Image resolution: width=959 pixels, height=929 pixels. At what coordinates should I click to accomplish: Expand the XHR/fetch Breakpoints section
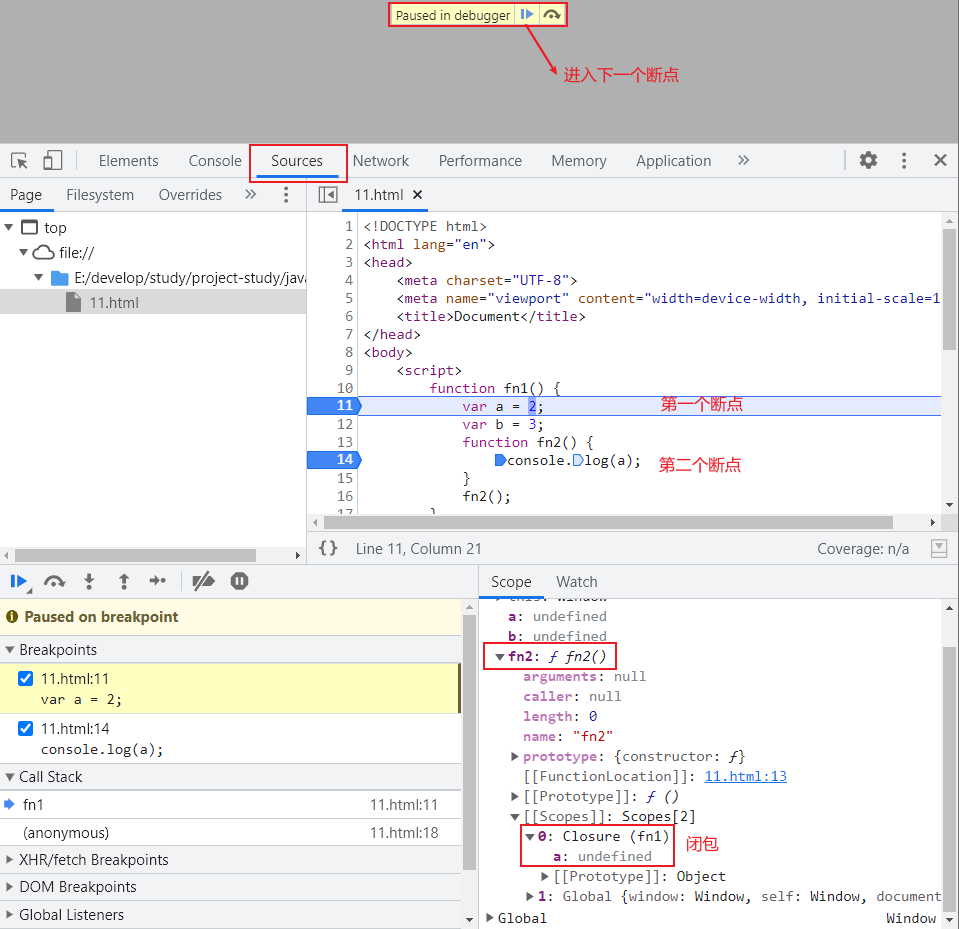[94, 860]
